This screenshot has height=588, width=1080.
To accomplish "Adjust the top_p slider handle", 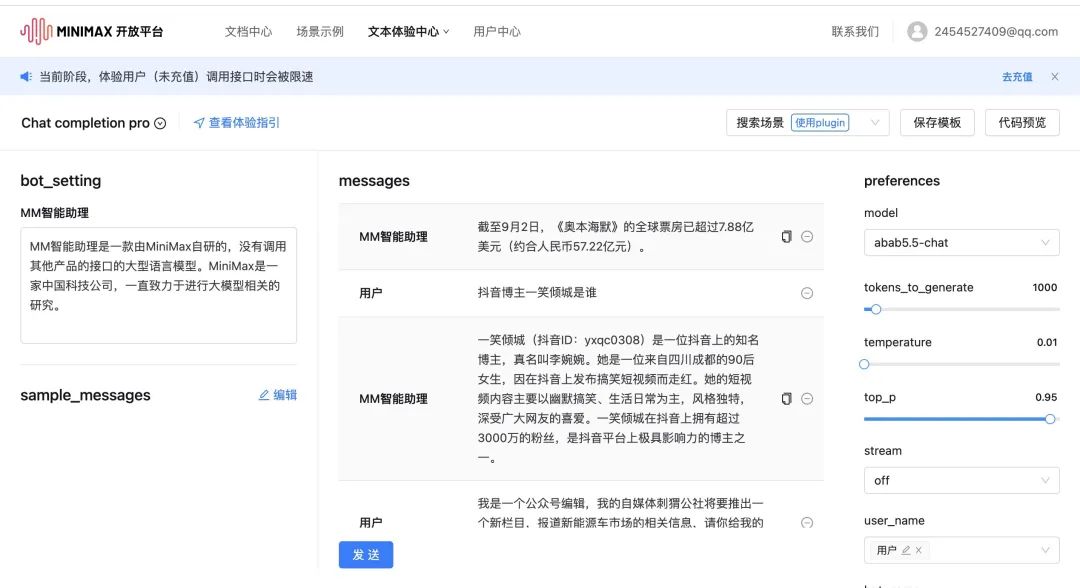I will tap(1050, 419).
